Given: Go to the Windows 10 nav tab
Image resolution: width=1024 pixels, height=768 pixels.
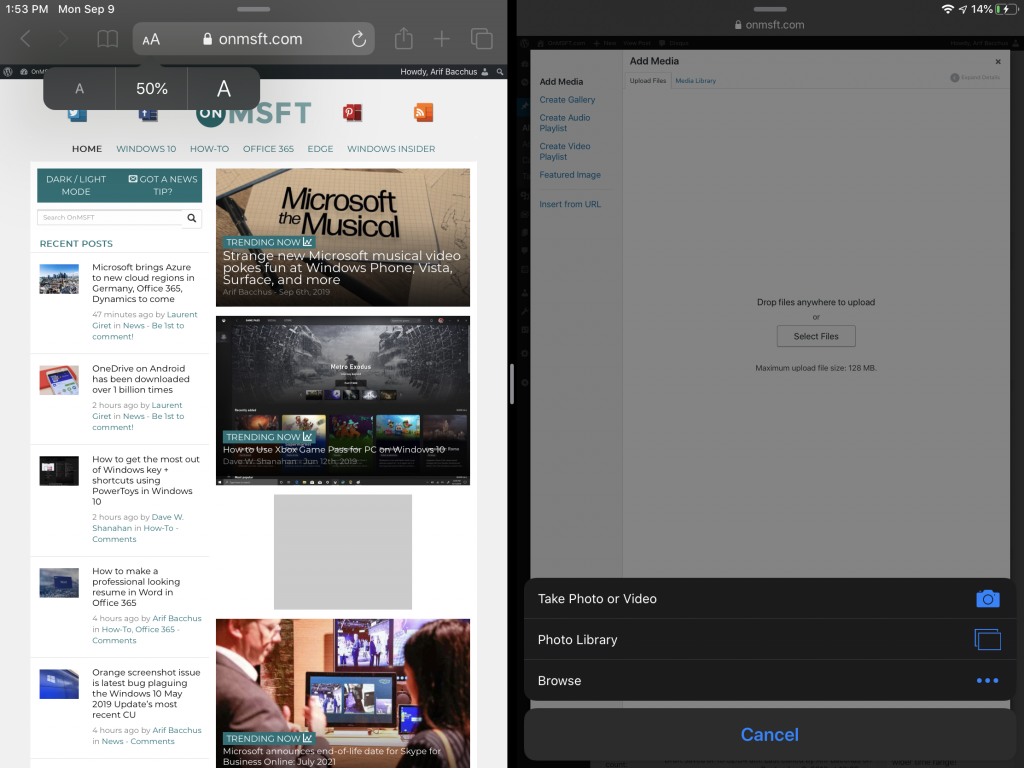Looking at the screenshot, I should click(x=146, y=149).
